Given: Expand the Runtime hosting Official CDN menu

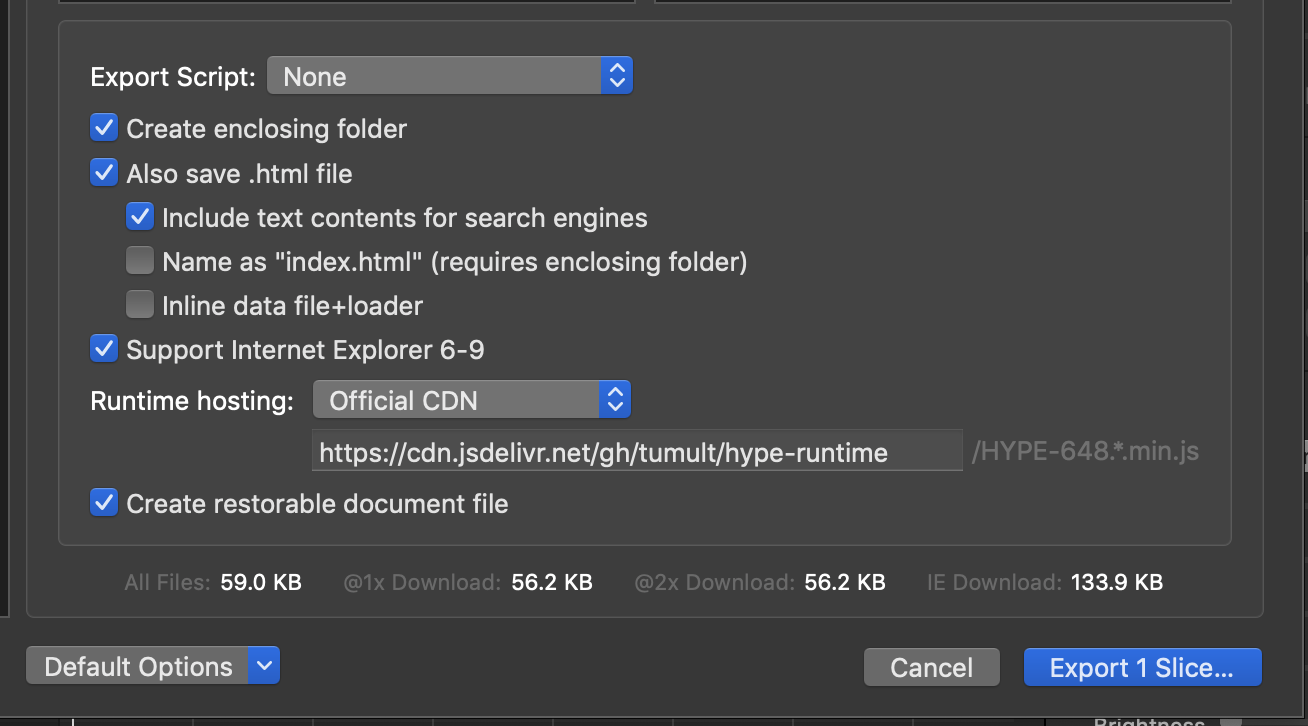Looking at the screenshot, I should click(471, 401).
